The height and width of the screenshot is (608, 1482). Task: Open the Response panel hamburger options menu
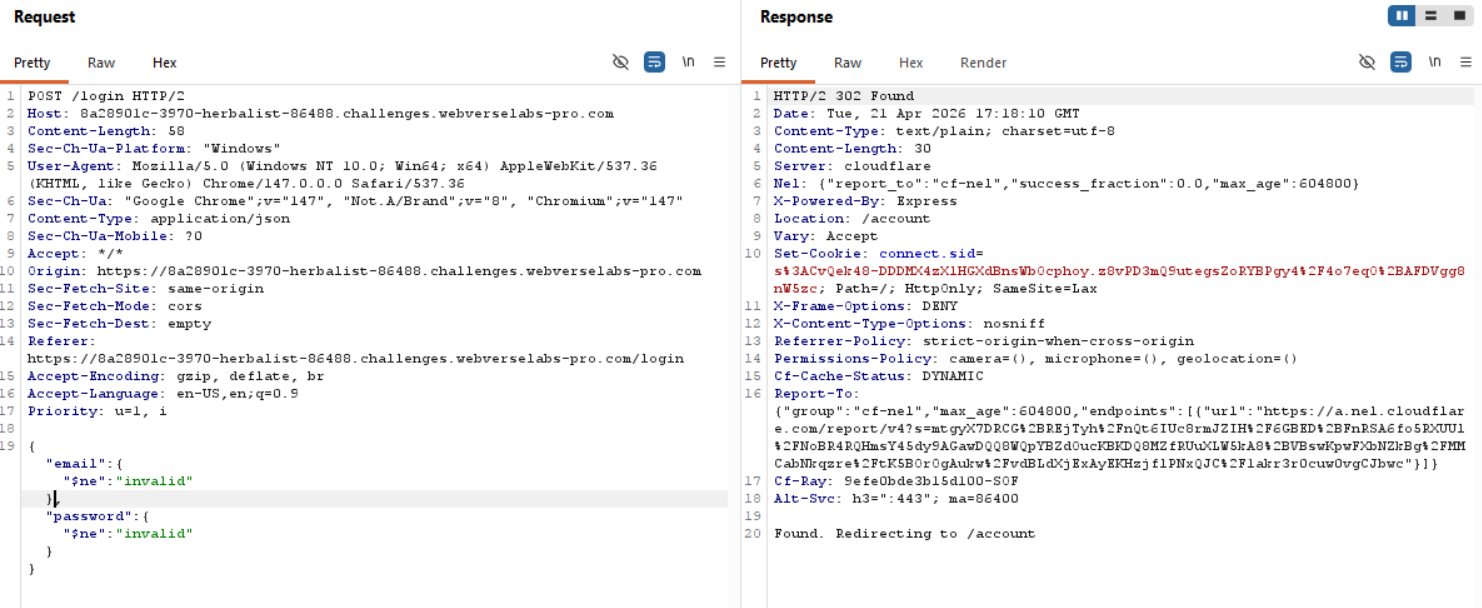coord(1466,62)
